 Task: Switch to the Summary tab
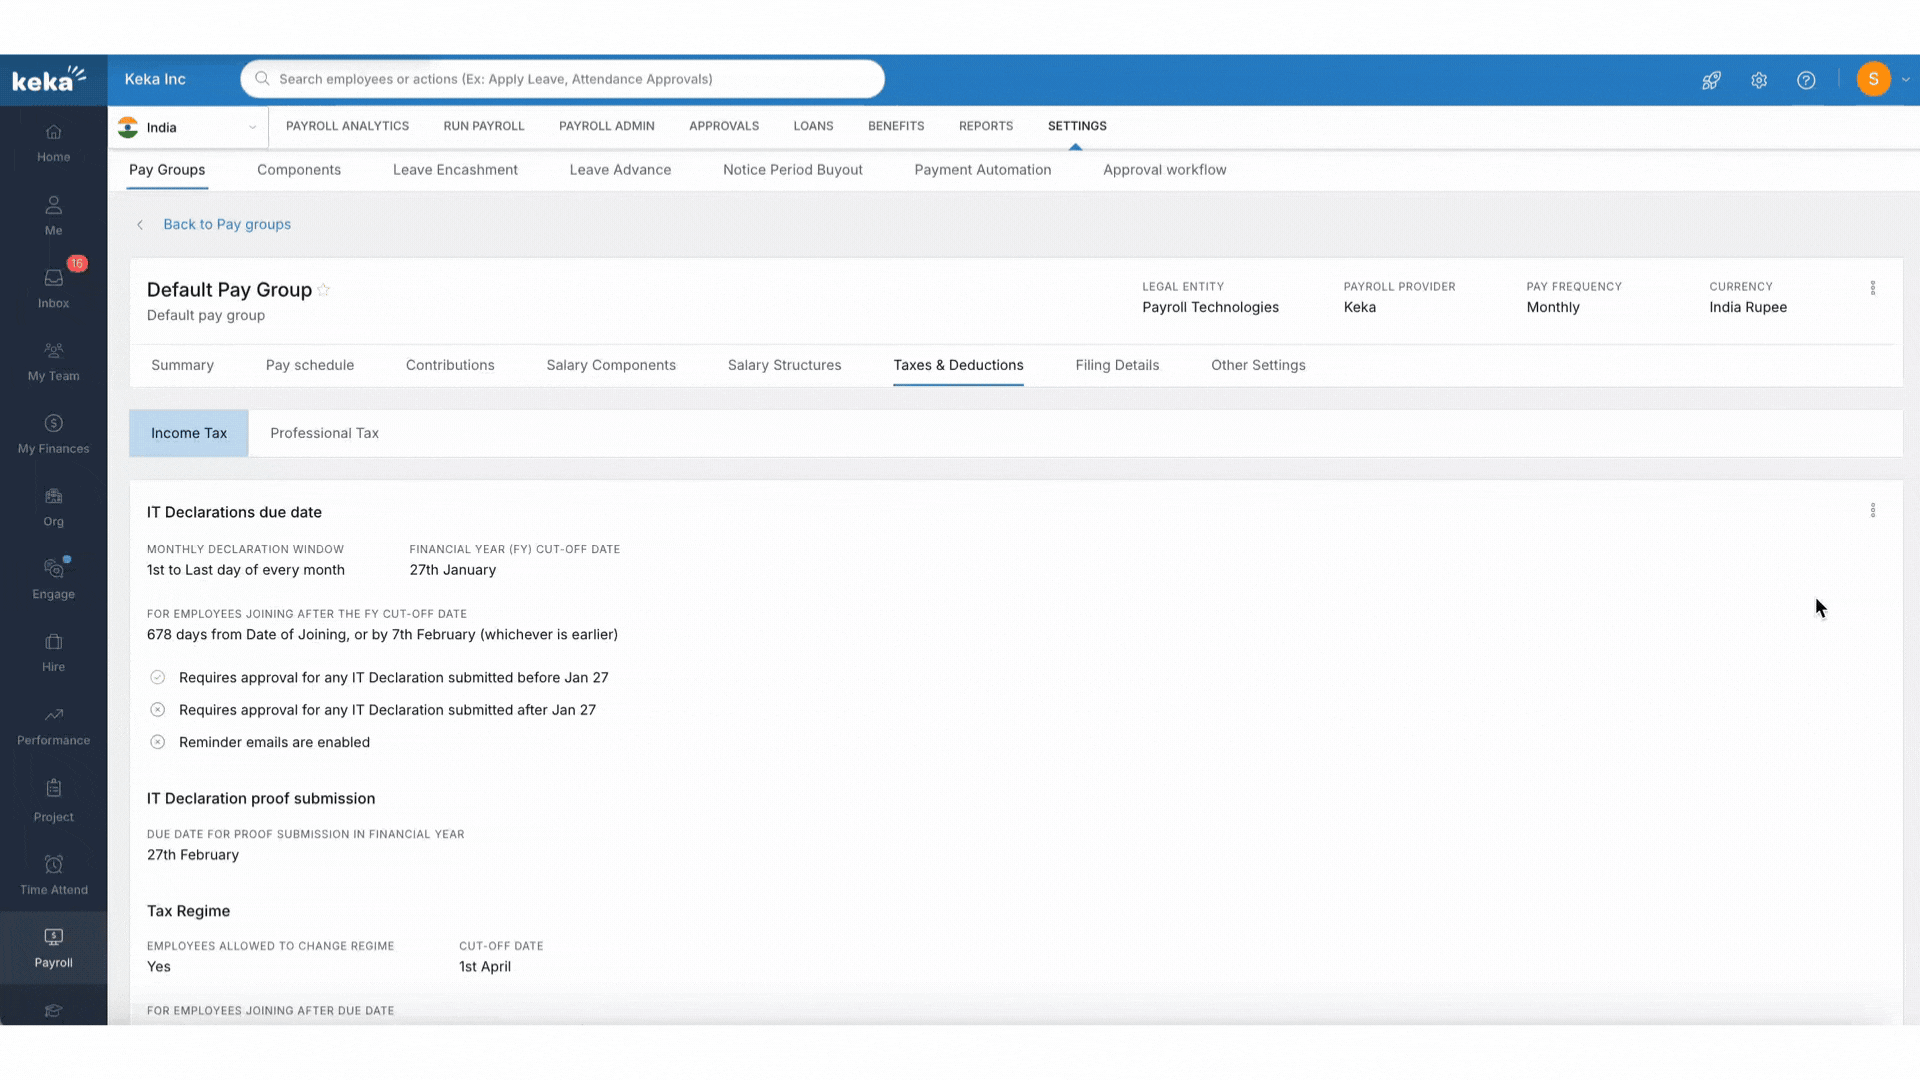click(182, 364)
